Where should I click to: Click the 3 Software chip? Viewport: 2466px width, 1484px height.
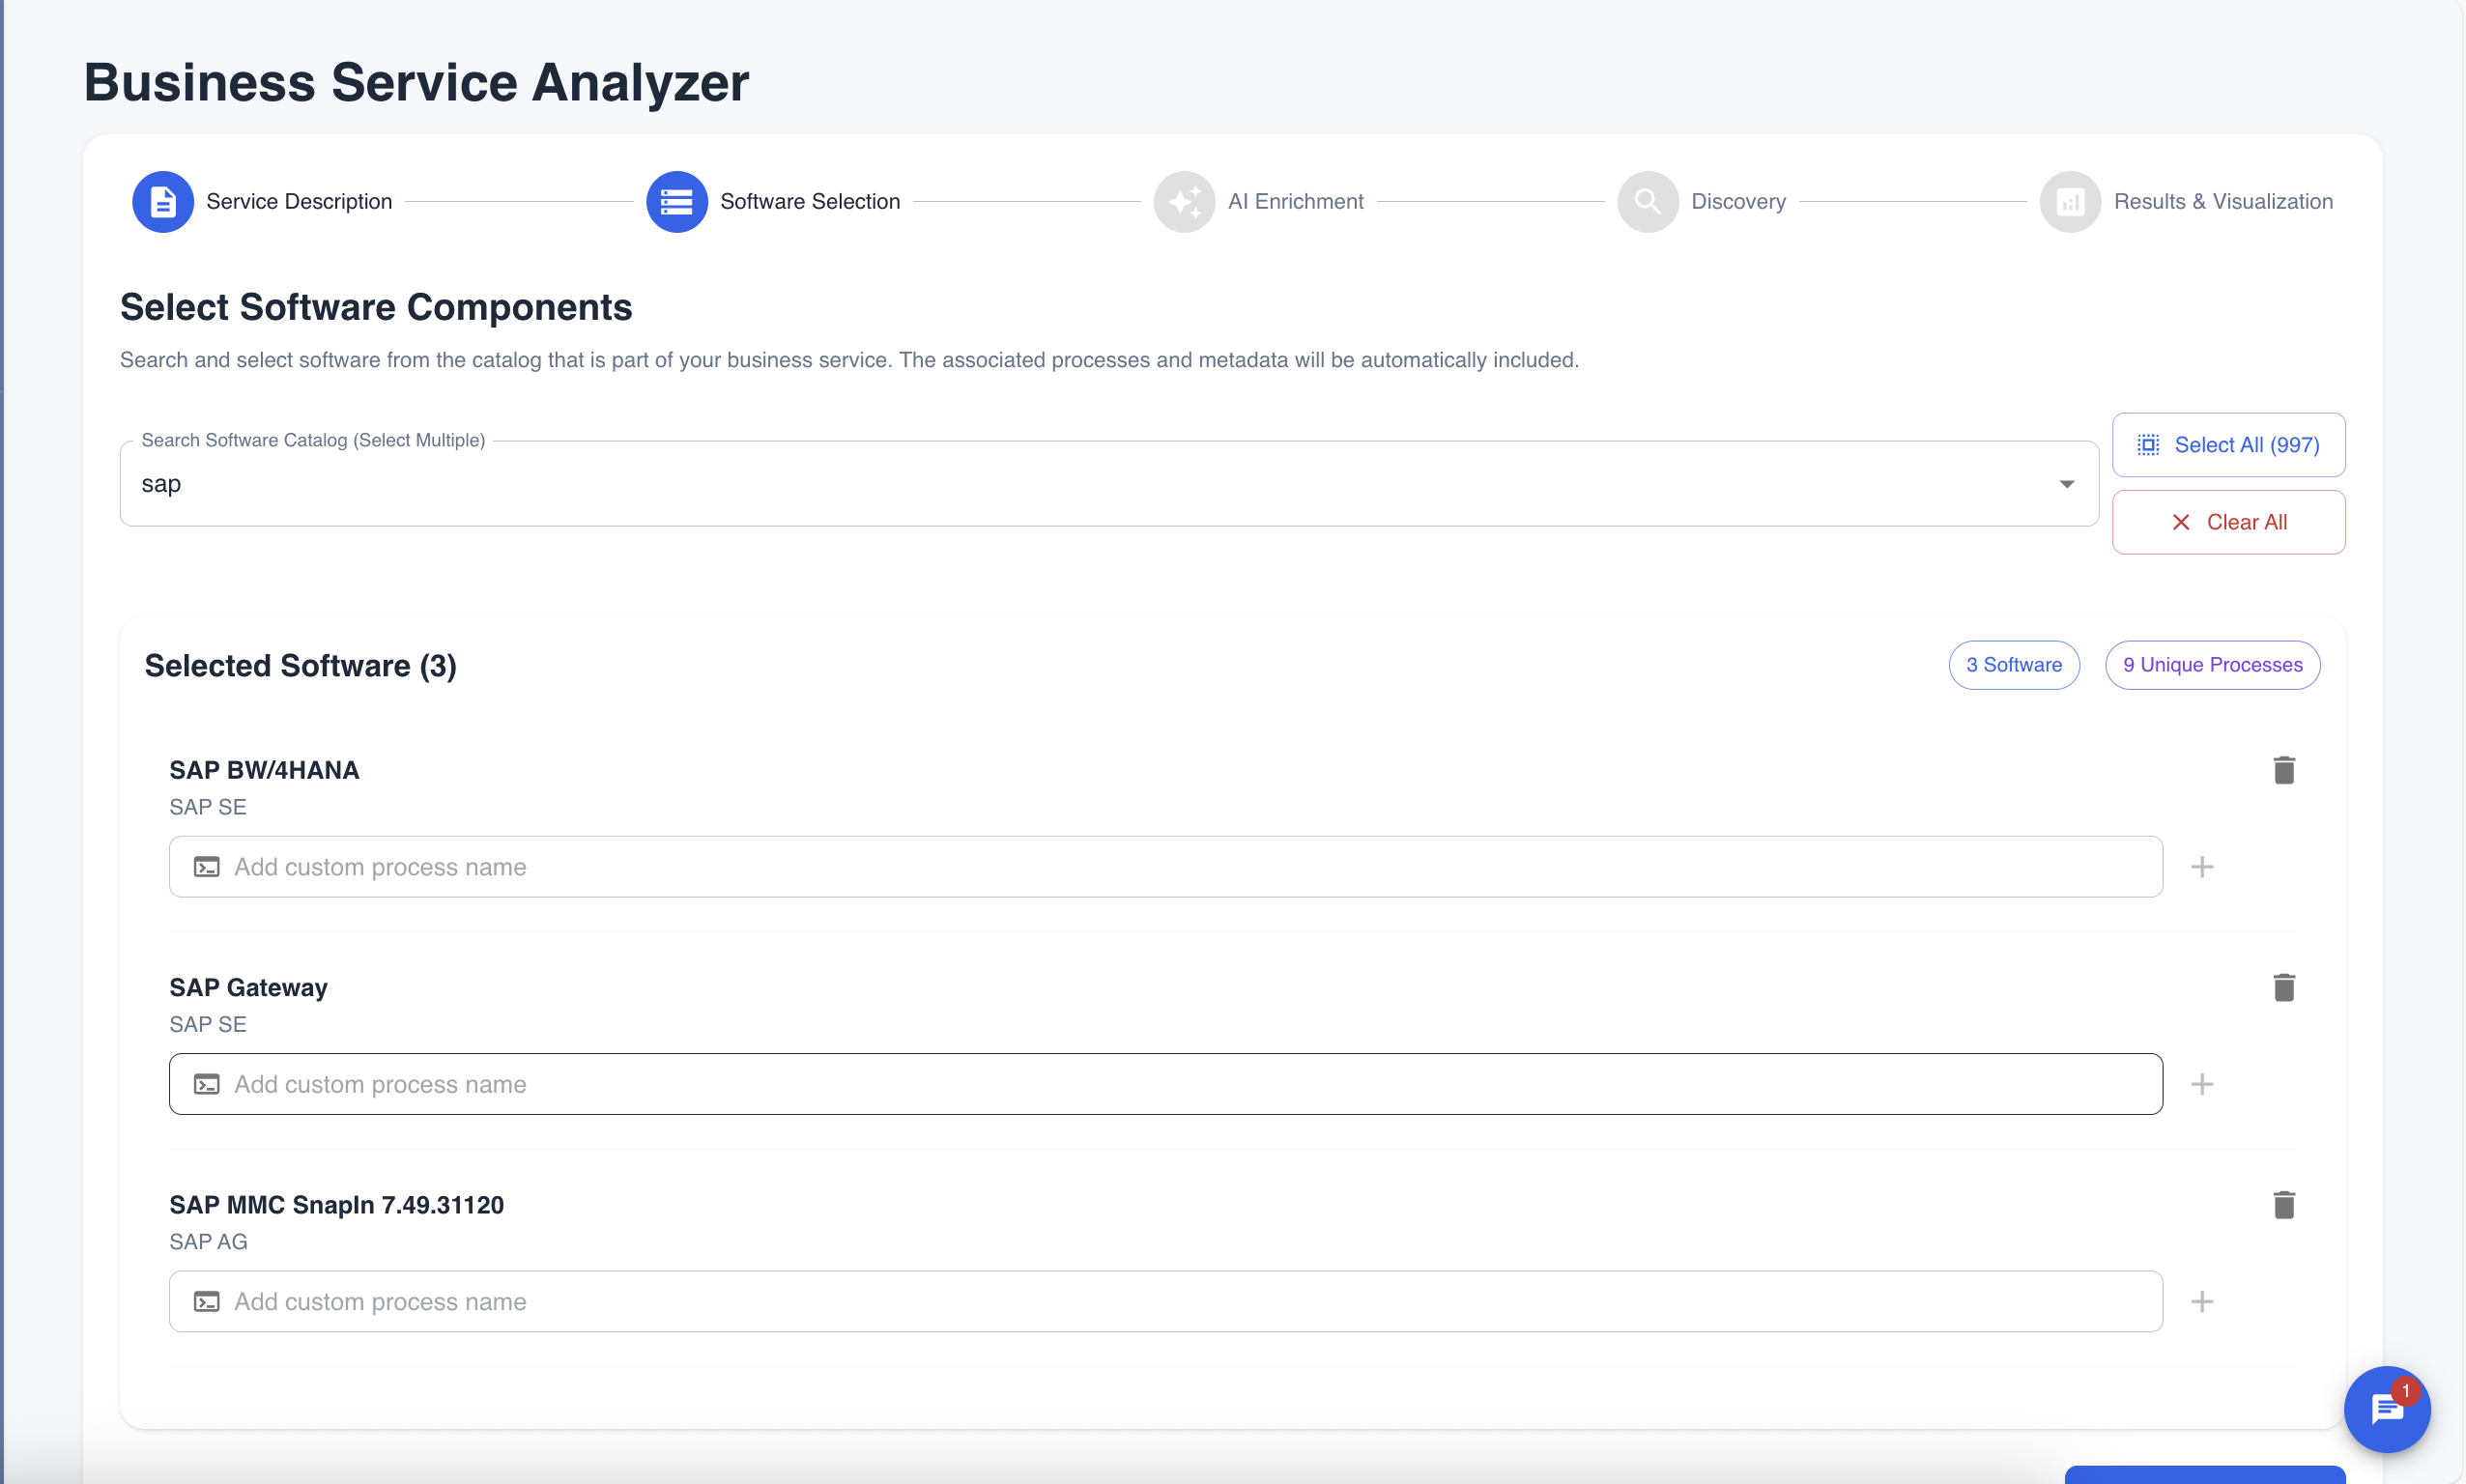pyautogui.click(x=2013, y=665)
